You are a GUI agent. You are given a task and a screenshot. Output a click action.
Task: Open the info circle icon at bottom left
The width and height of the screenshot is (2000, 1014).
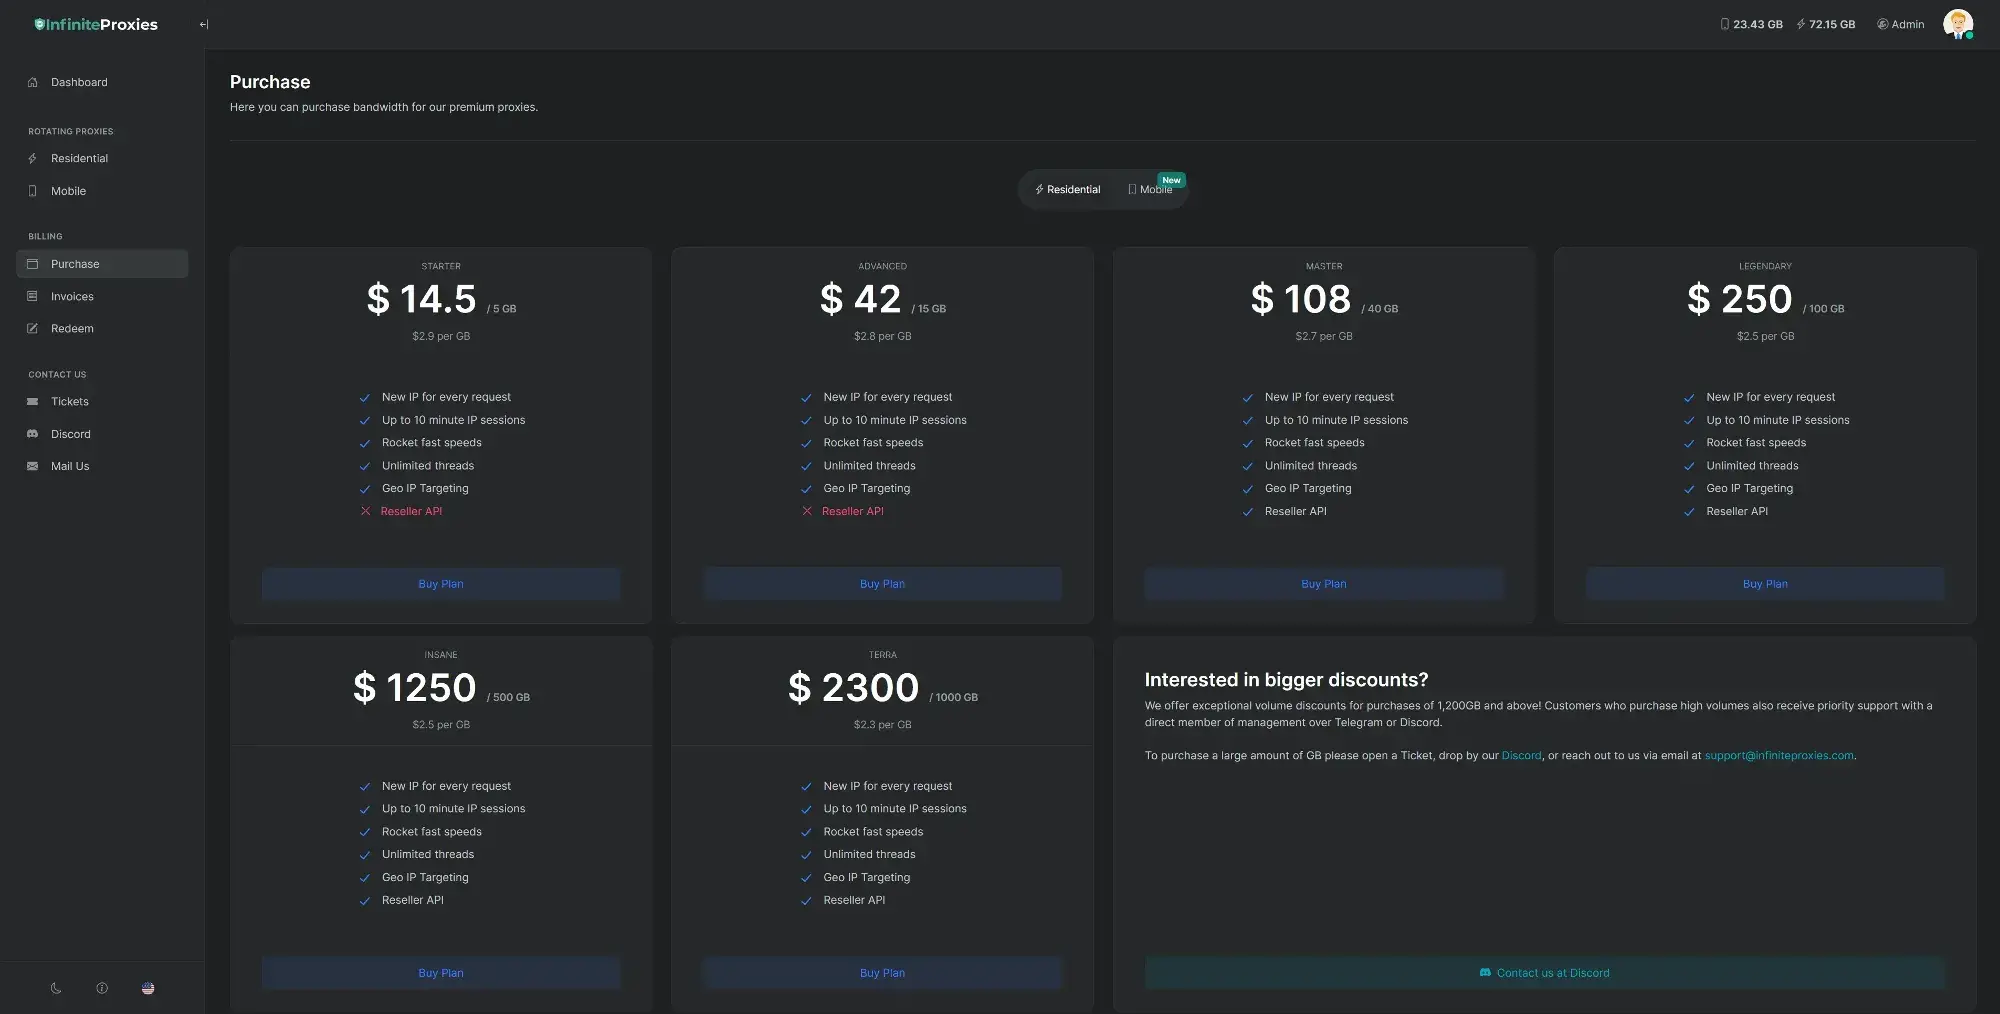pos(101,987)
